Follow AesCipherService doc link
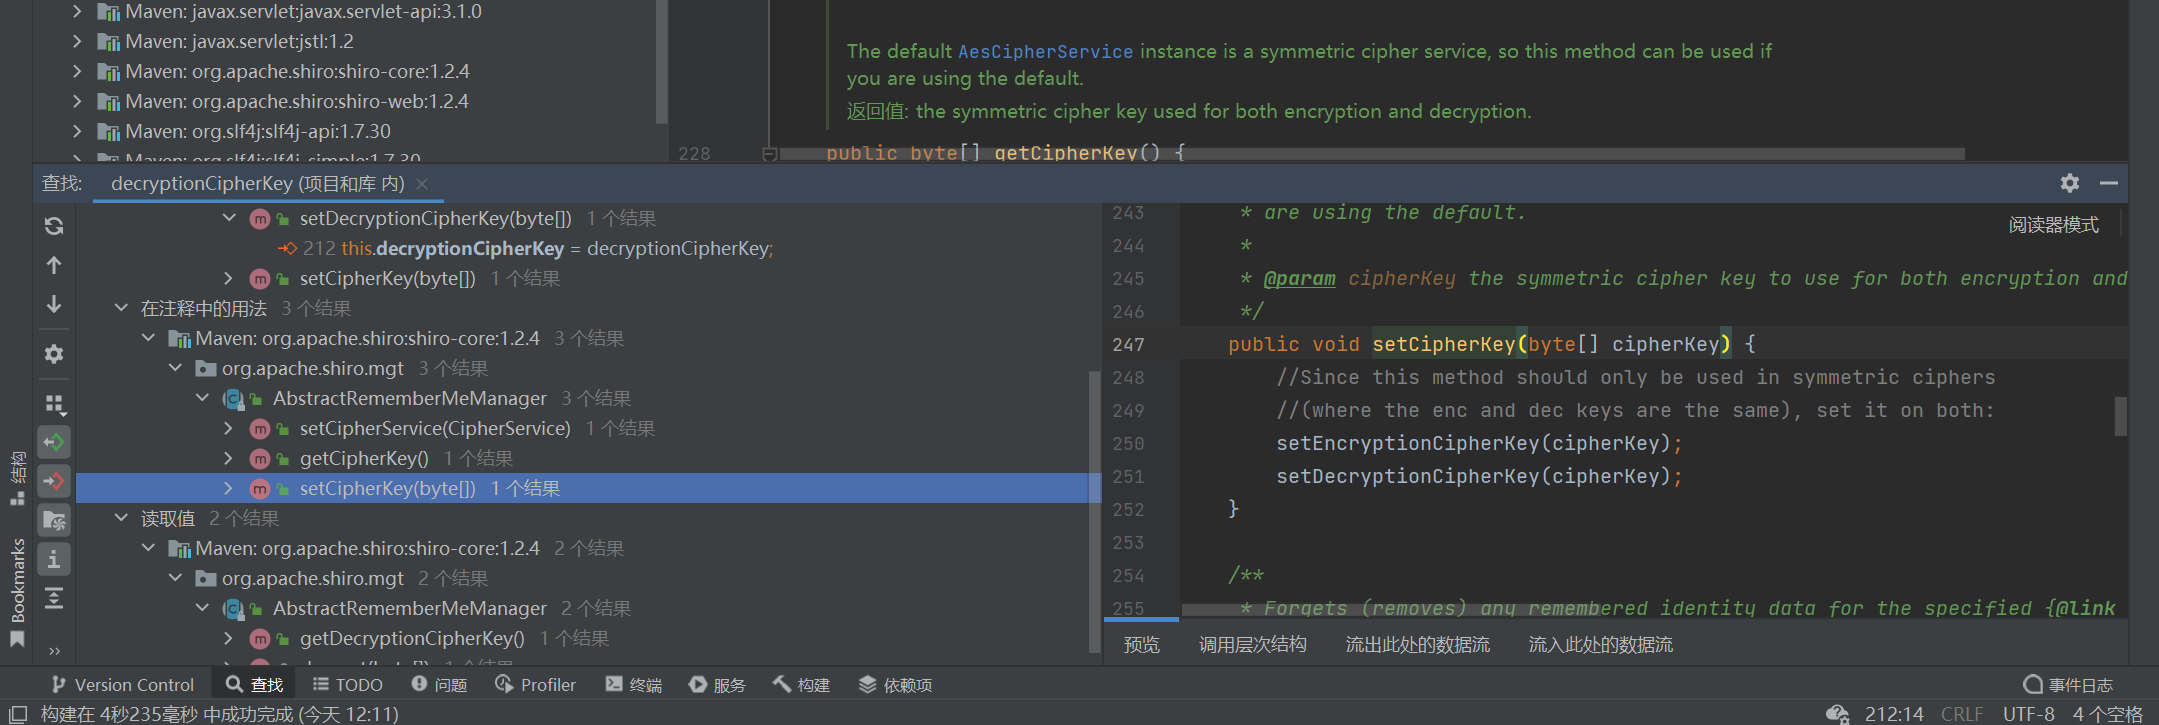The height and width of the screenshot is (725, 2159). coord(1045,52)
